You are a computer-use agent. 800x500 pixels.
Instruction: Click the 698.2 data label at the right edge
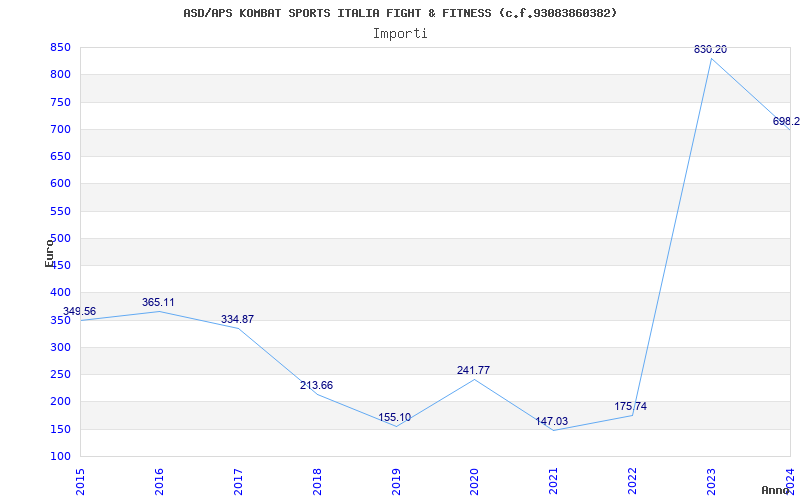point(786,121)
